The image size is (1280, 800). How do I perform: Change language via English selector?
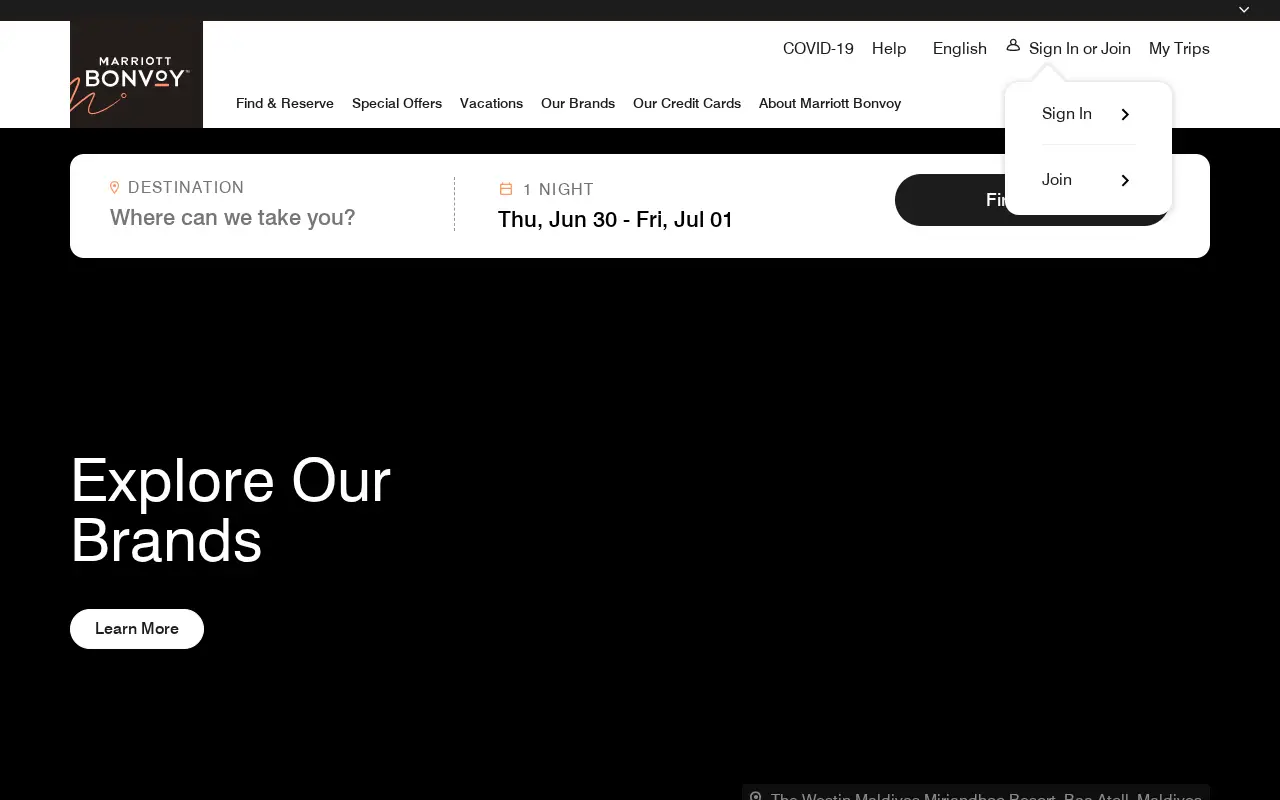[x=960, y=48]
